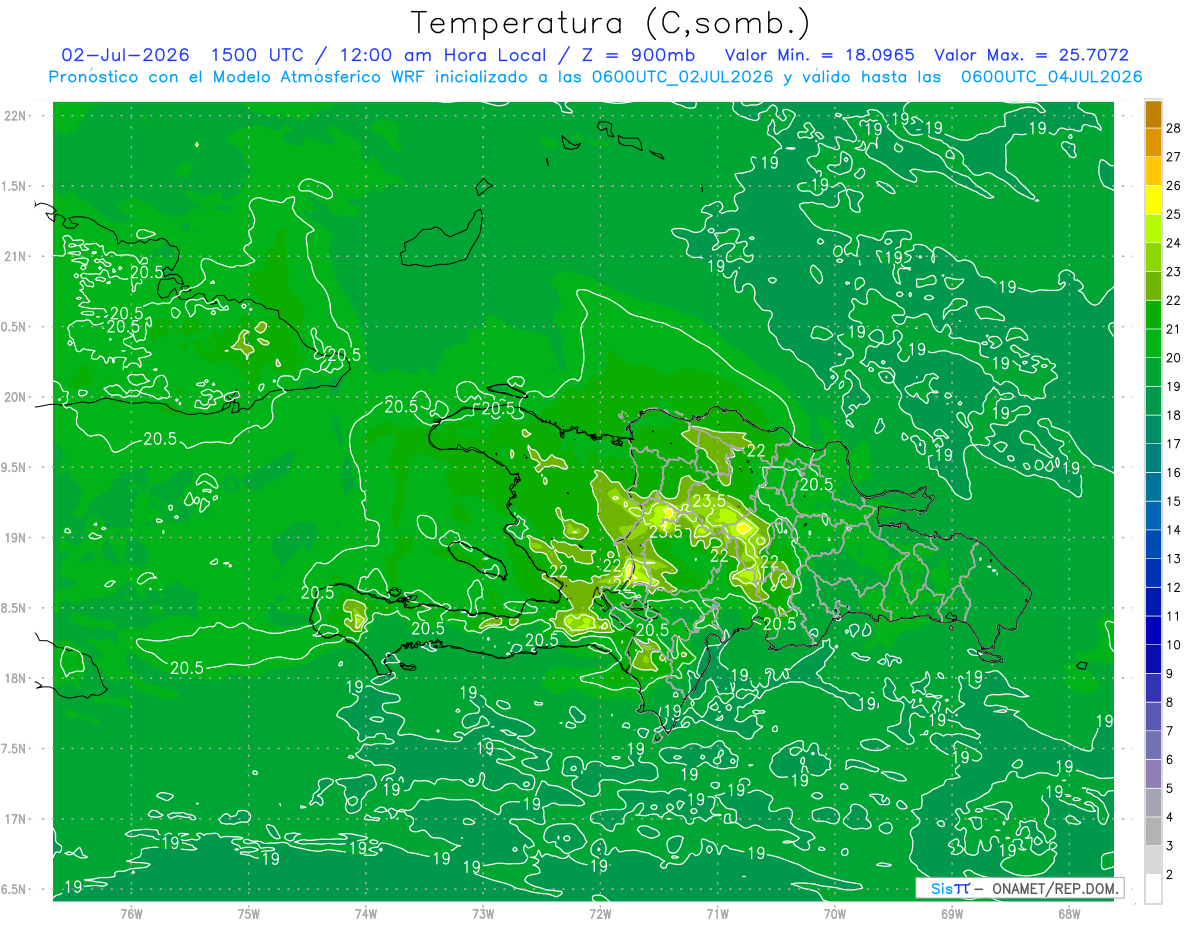The height and width of the screenshot is (927, 1200).
Task: Pick the orange swatch between legend values 27 and 28
Action: [x=1153, y=142]
